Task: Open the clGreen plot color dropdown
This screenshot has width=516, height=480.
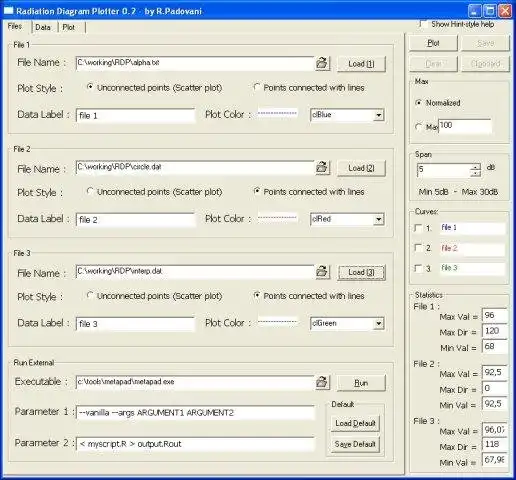Action: pos(379,323)
